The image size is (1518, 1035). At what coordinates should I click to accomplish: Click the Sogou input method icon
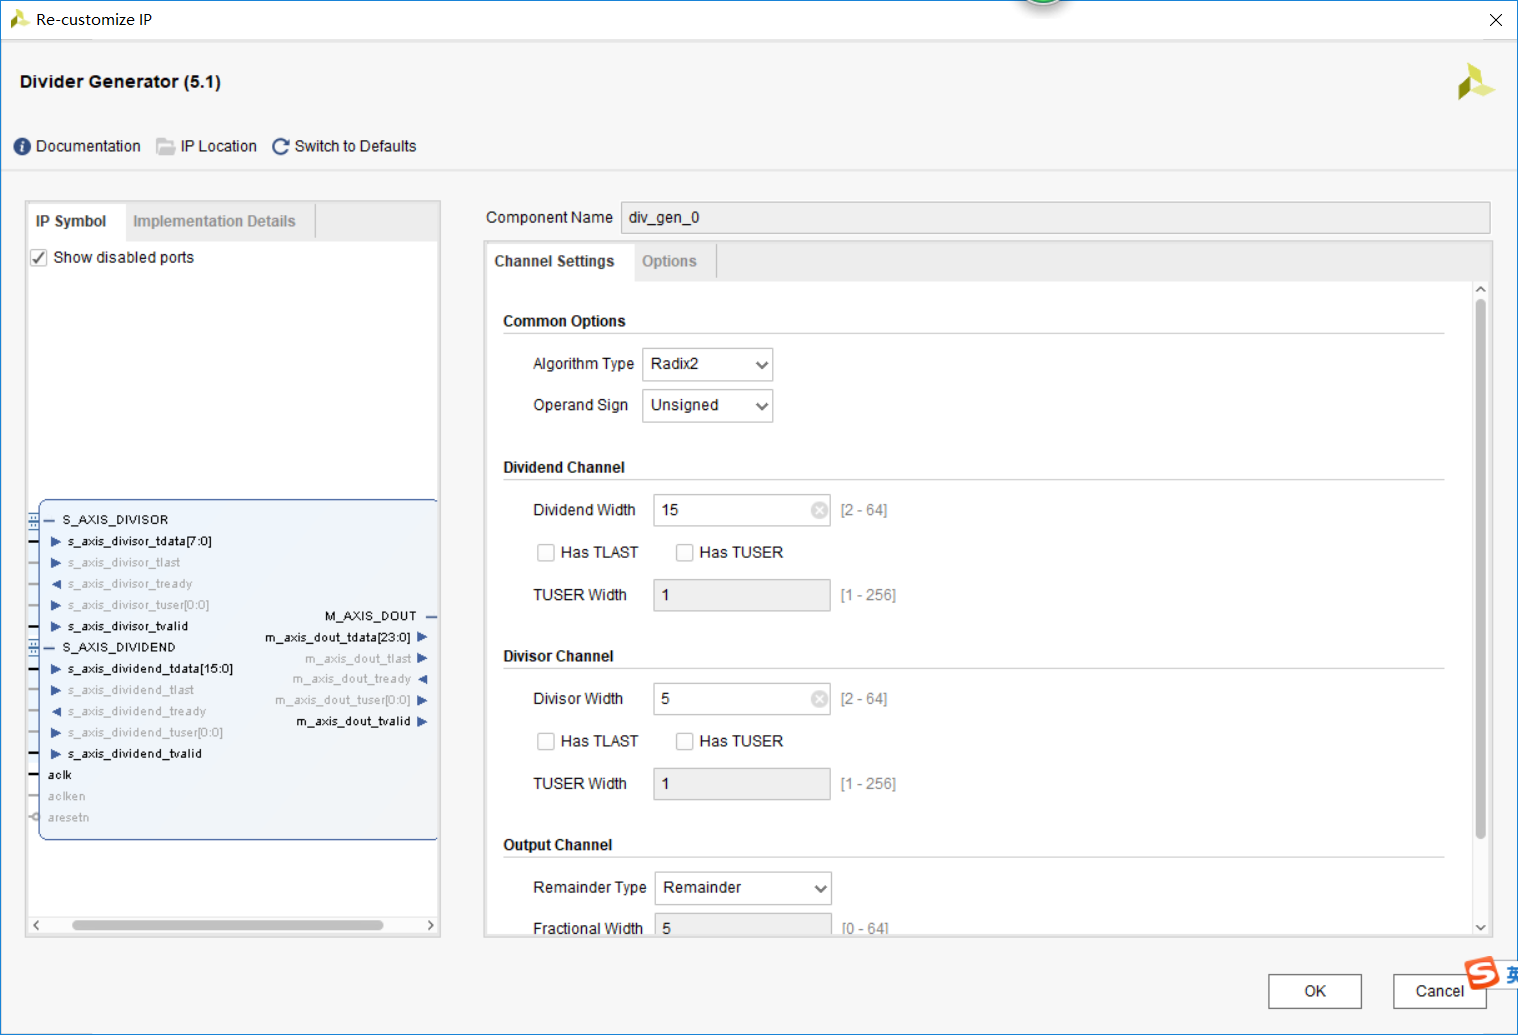tap(1482, 972)
